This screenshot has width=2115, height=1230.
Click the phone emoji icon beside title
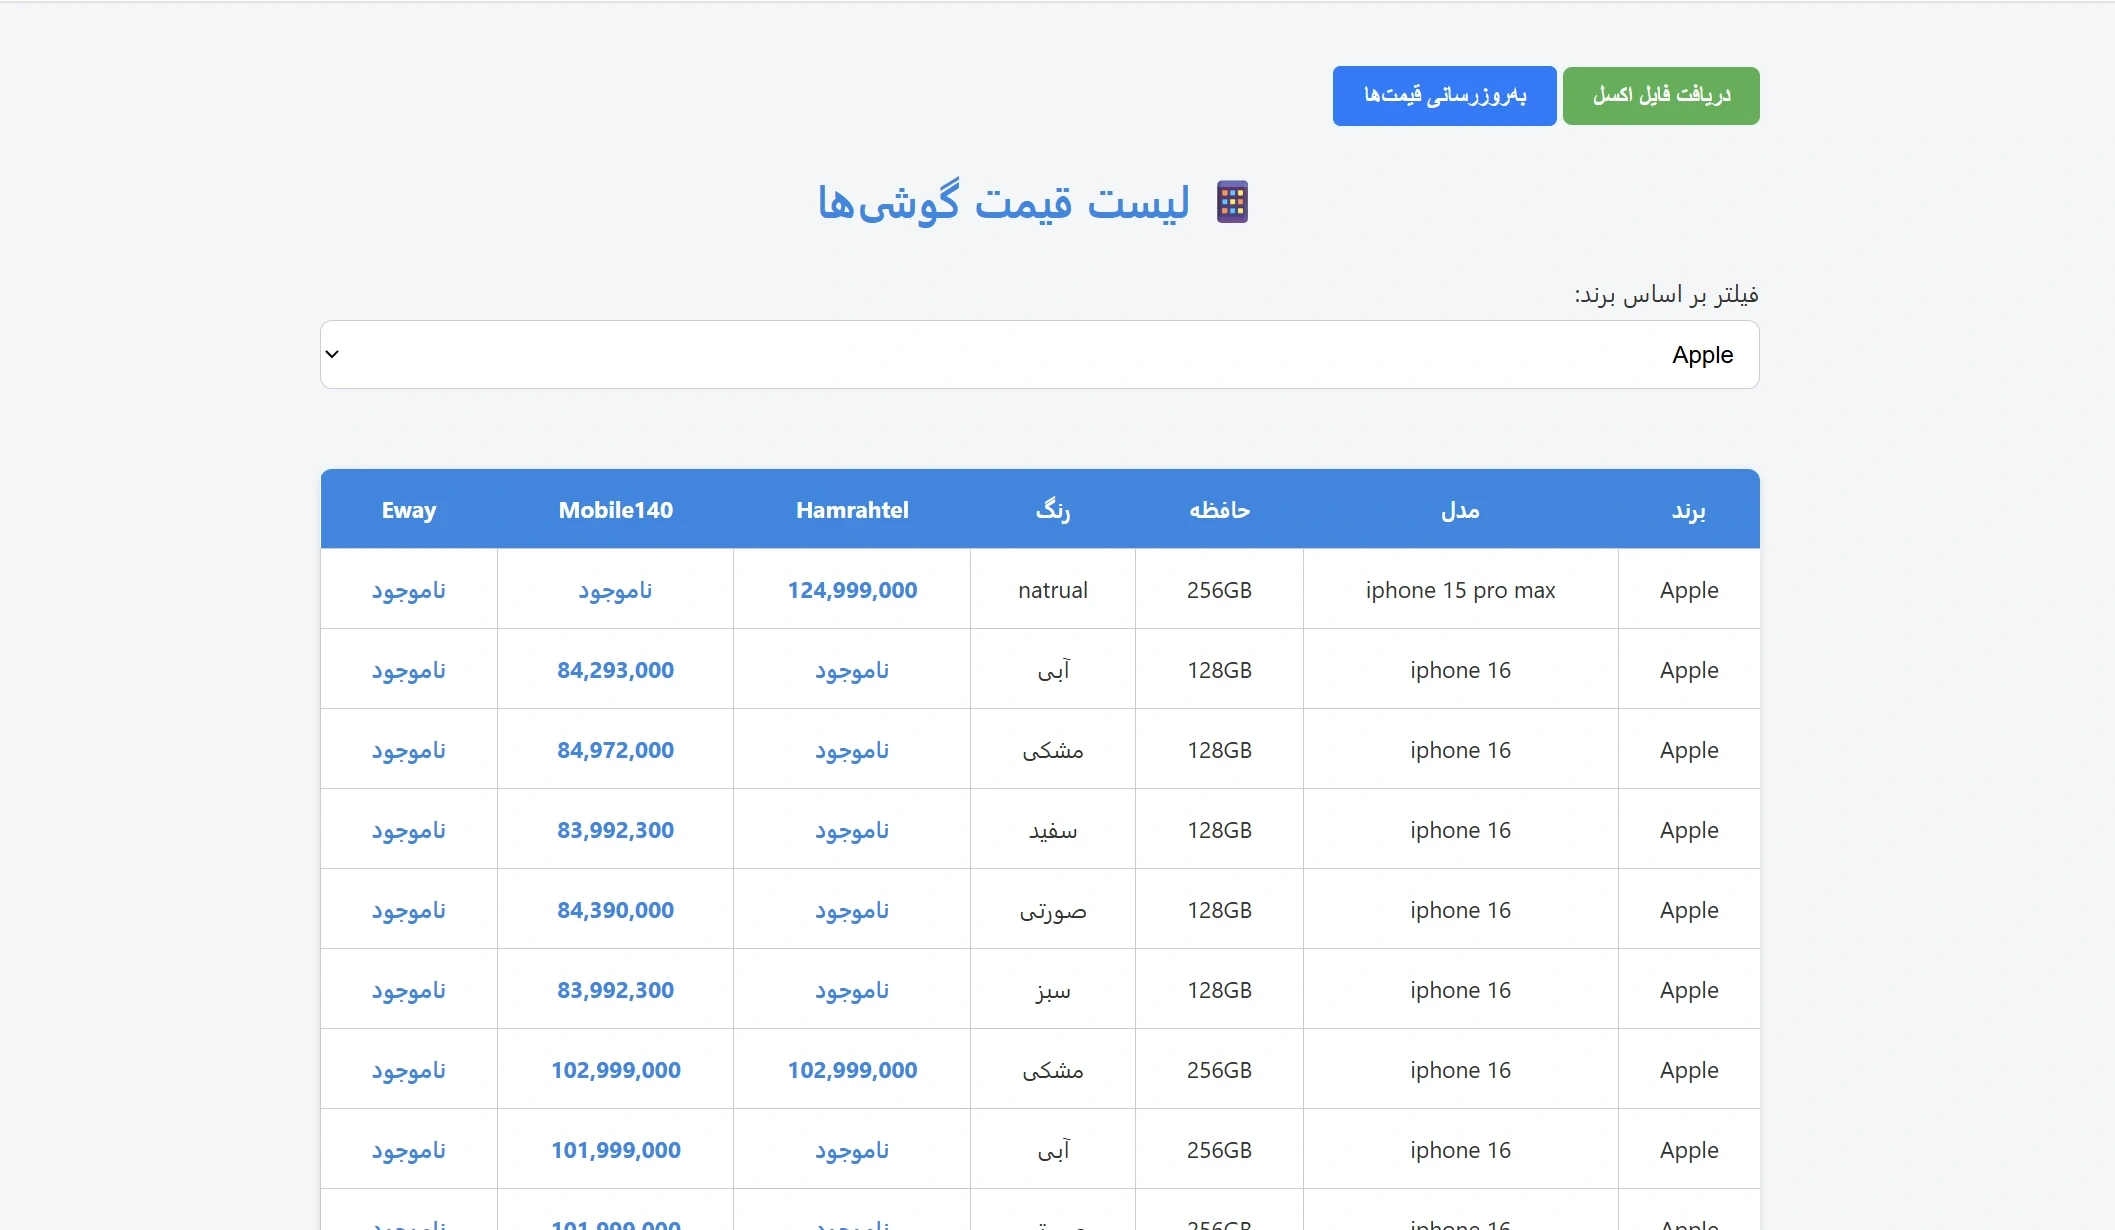point(1232,202)
